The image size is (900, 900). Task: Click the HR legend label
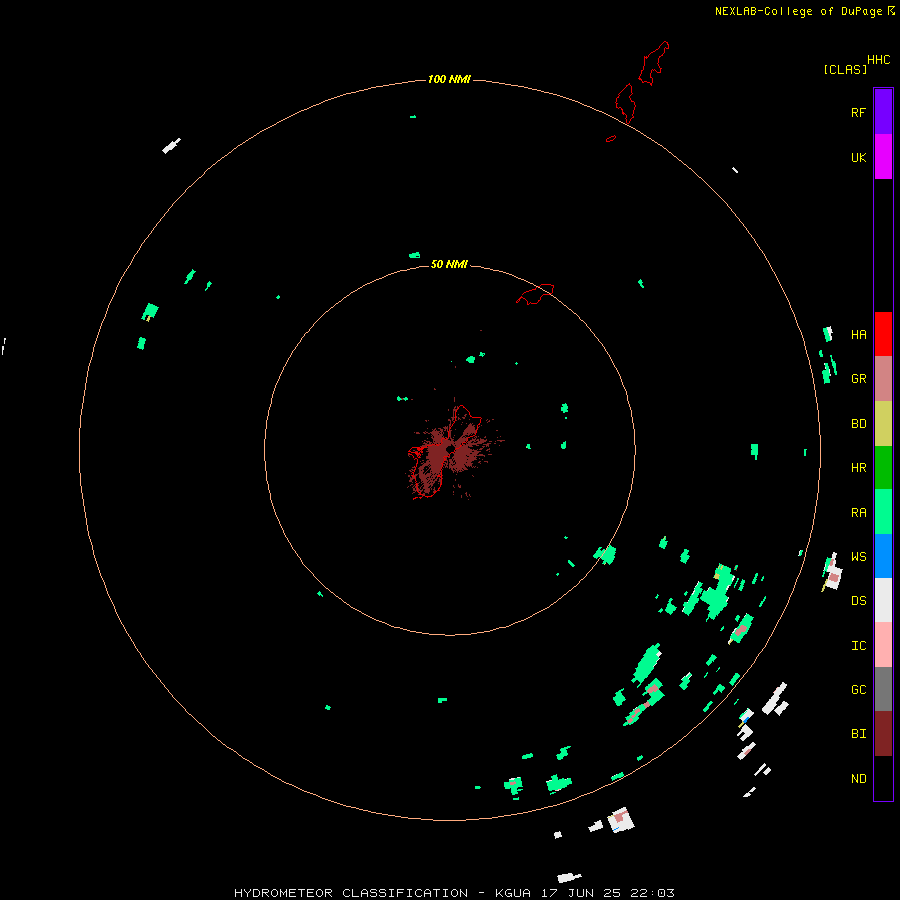858,468
